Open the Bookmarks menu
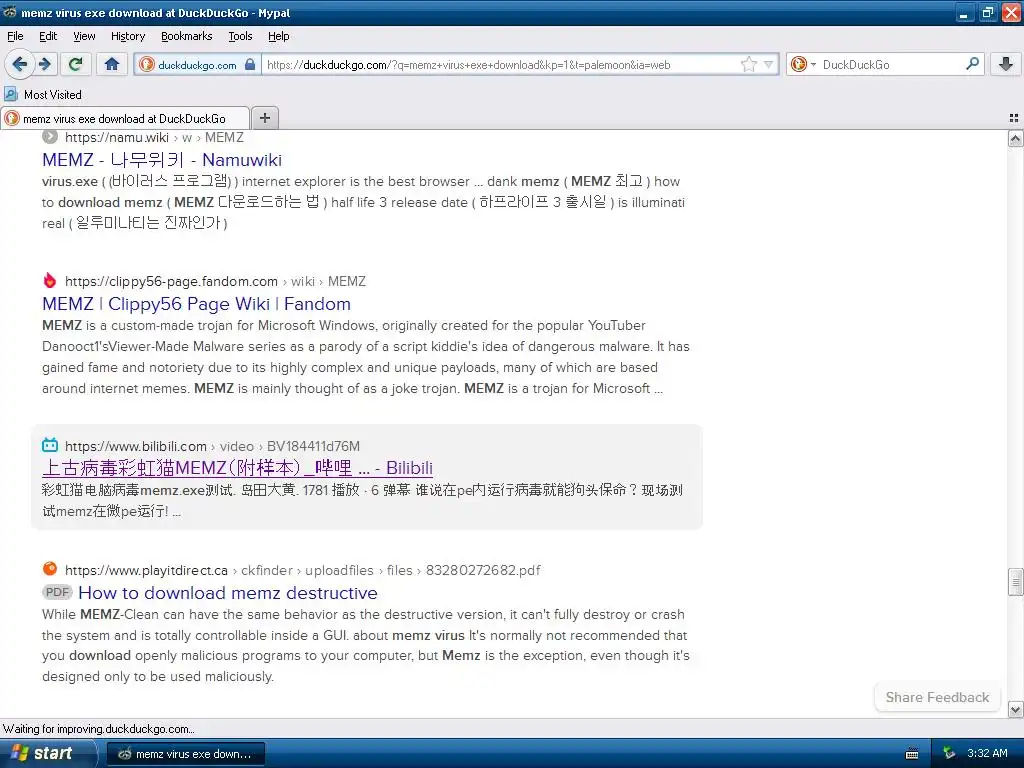The image size is (1024, 768). pos(186,36)
